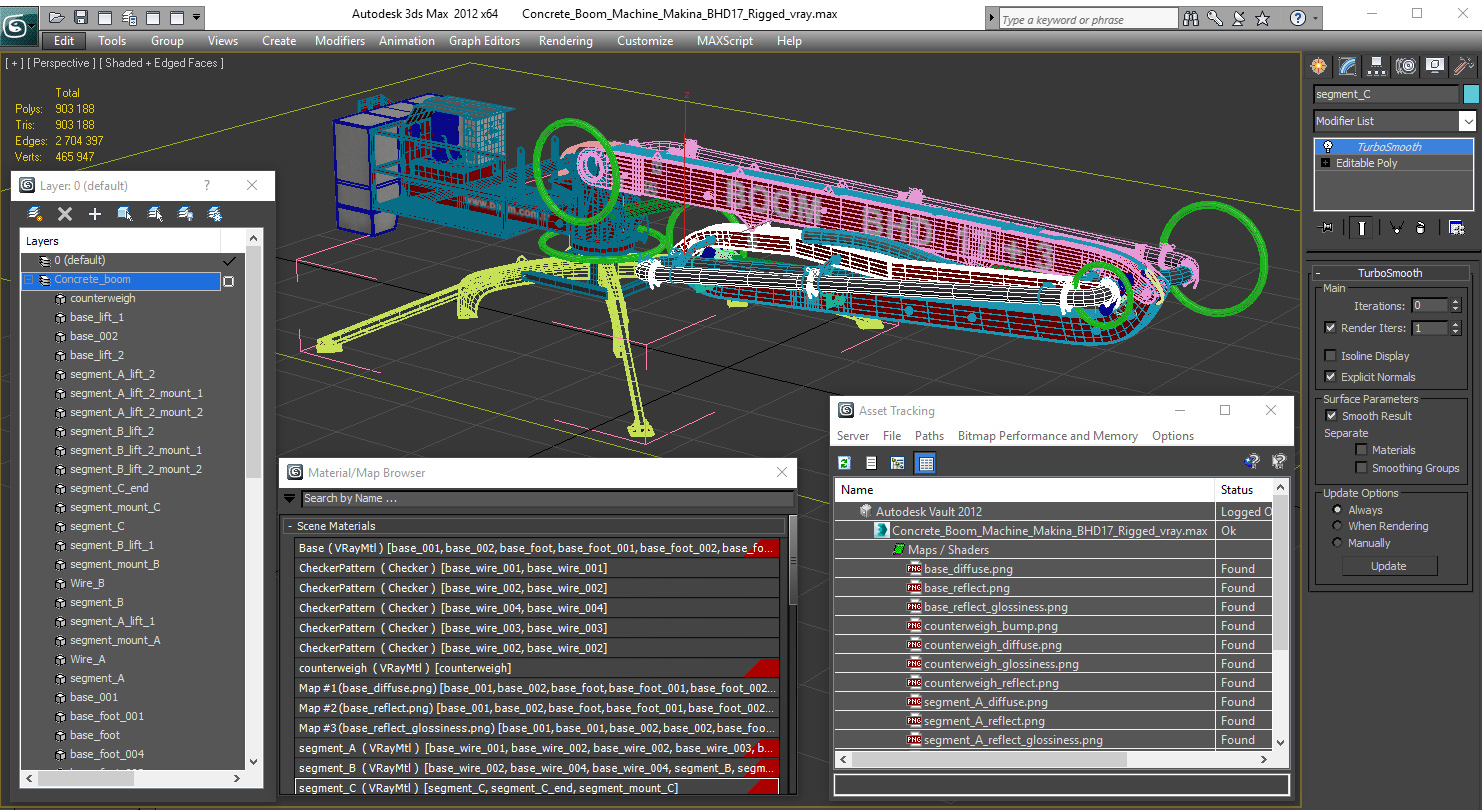This screenshot has height=810, width=1482.
Task: Click the Save File floppy icon
Action: [x=81, y=17]
